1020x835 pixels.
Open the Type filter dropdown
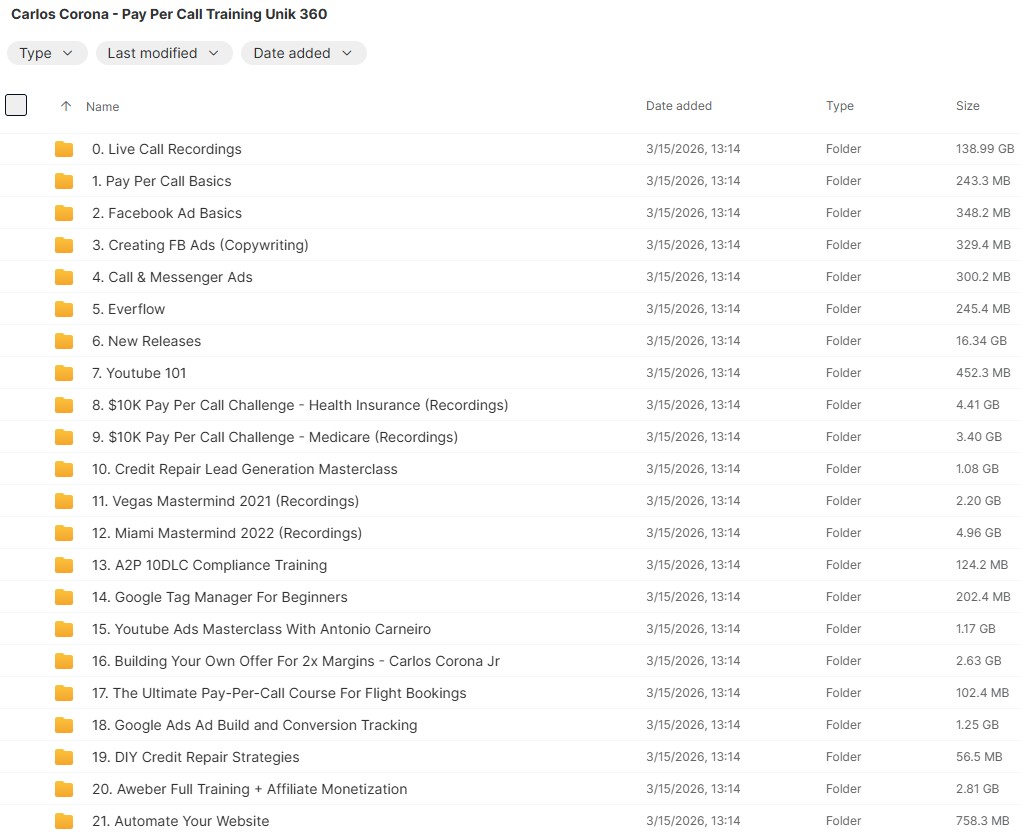(x=47, y=53)
